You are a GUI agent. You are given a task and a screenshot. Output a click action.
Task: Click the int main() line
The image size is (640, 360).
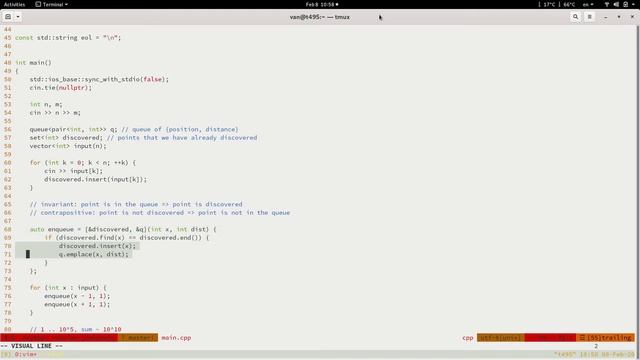coord(33,62)
